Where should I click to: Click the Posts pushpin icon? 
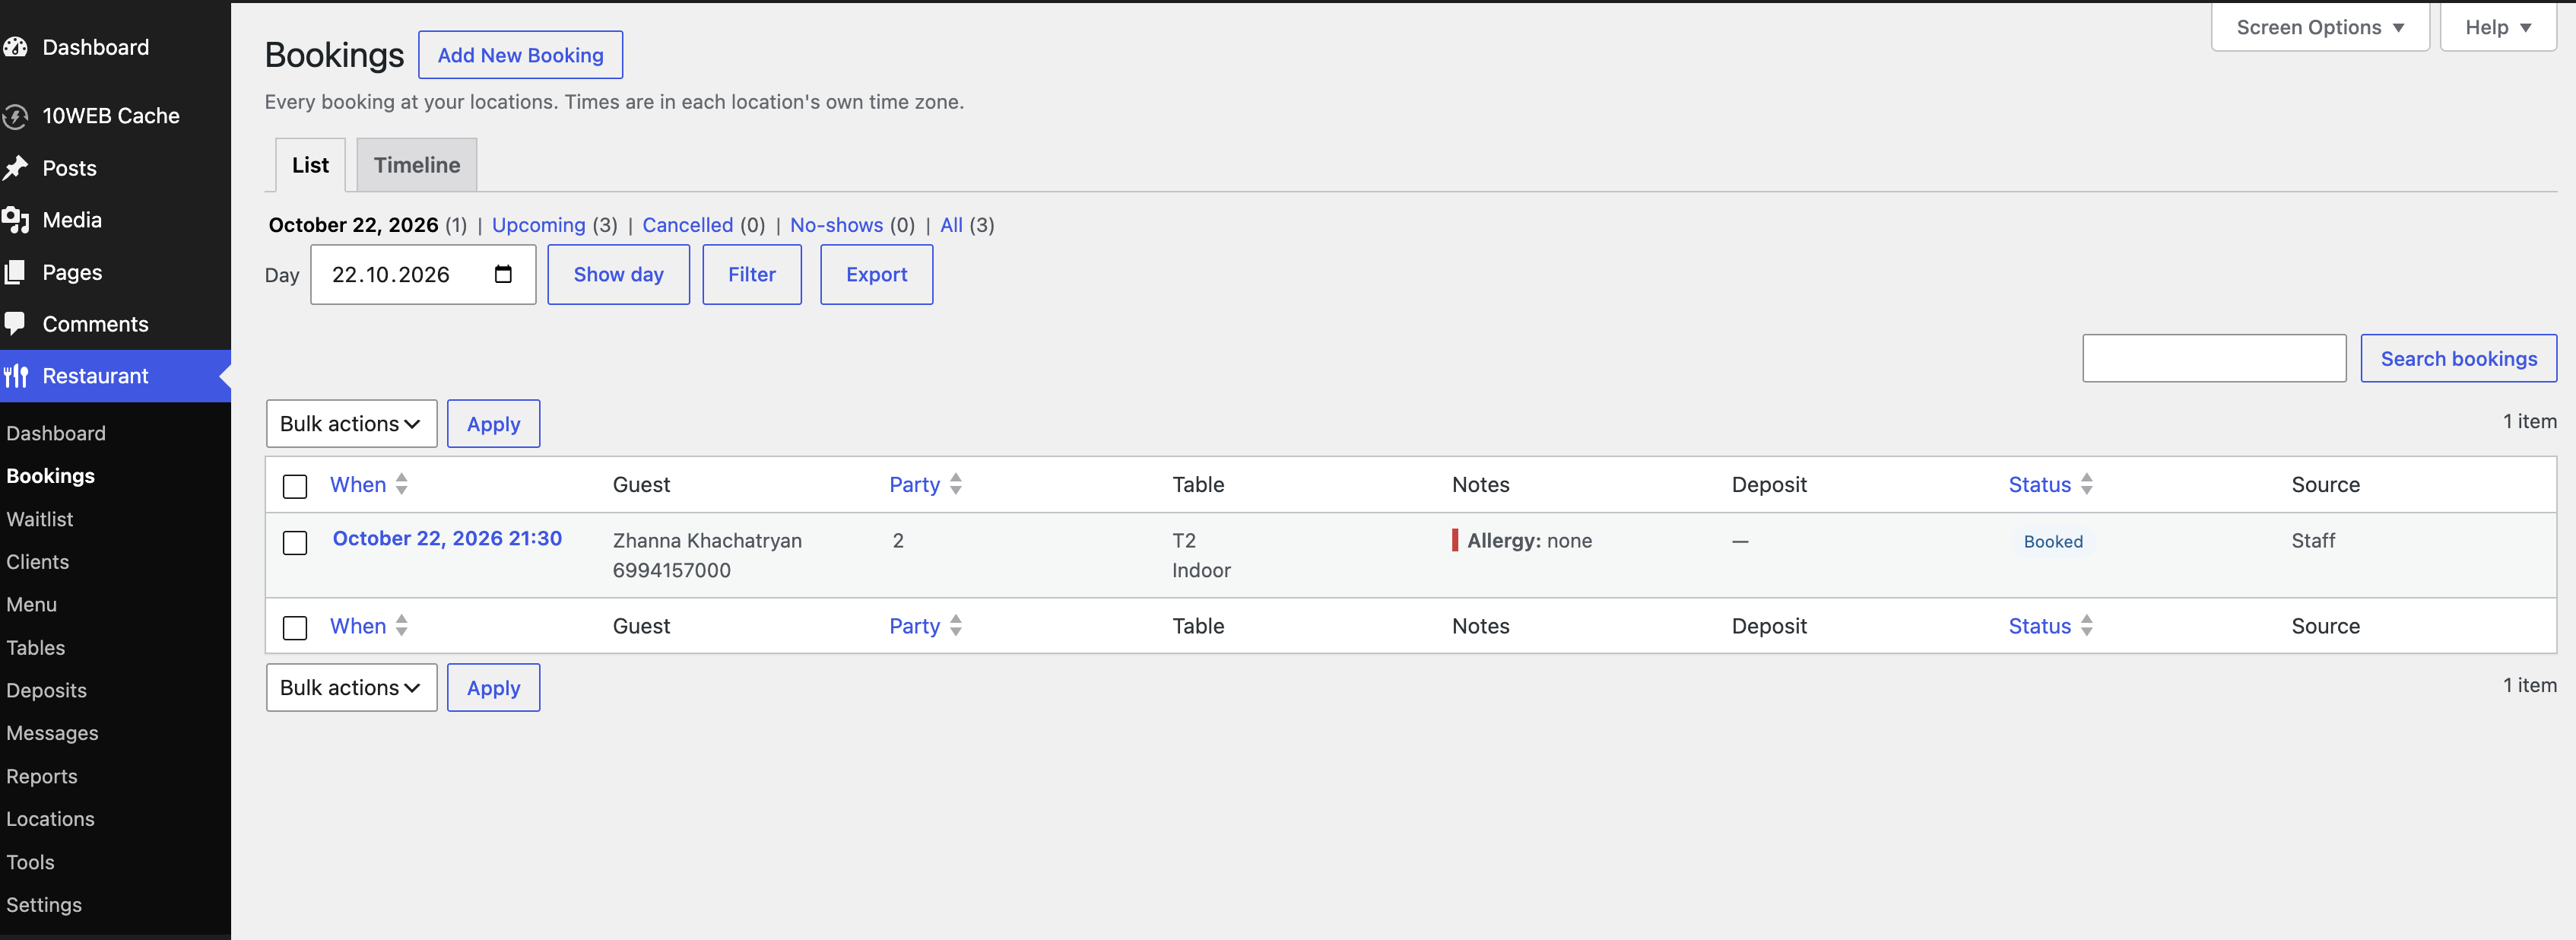click(15, 168)
